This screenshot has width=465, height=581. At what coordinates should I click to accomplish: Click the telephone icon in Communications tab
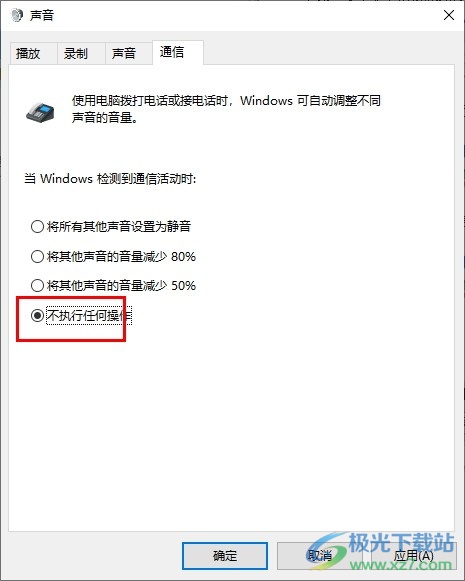40,112
